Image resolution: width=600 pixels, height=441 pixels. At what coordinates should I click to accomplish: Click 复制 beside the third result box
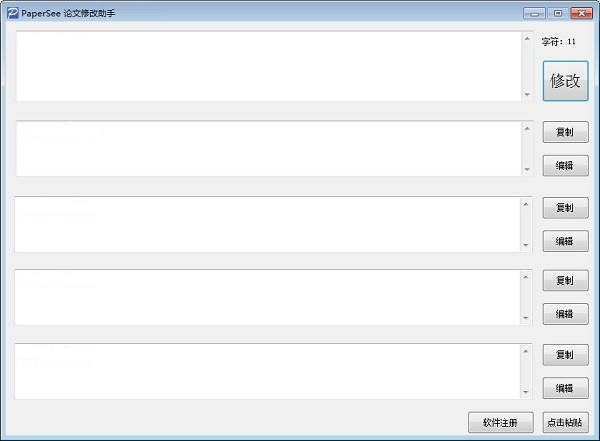(x=565, y=281)
